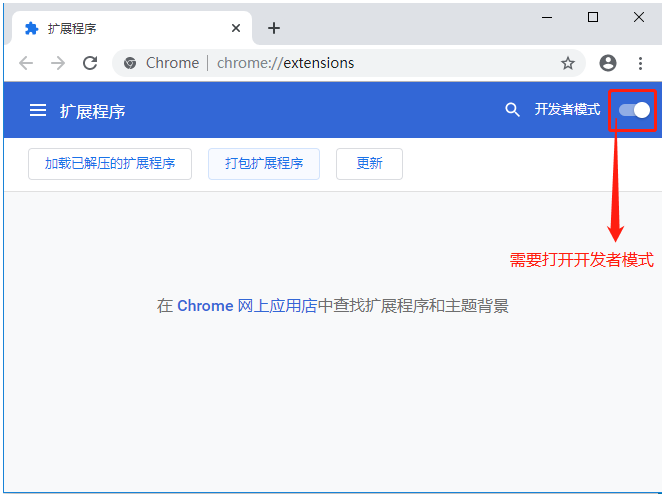
Task: Open a new tab with plus button
Action: pos(274,28)
